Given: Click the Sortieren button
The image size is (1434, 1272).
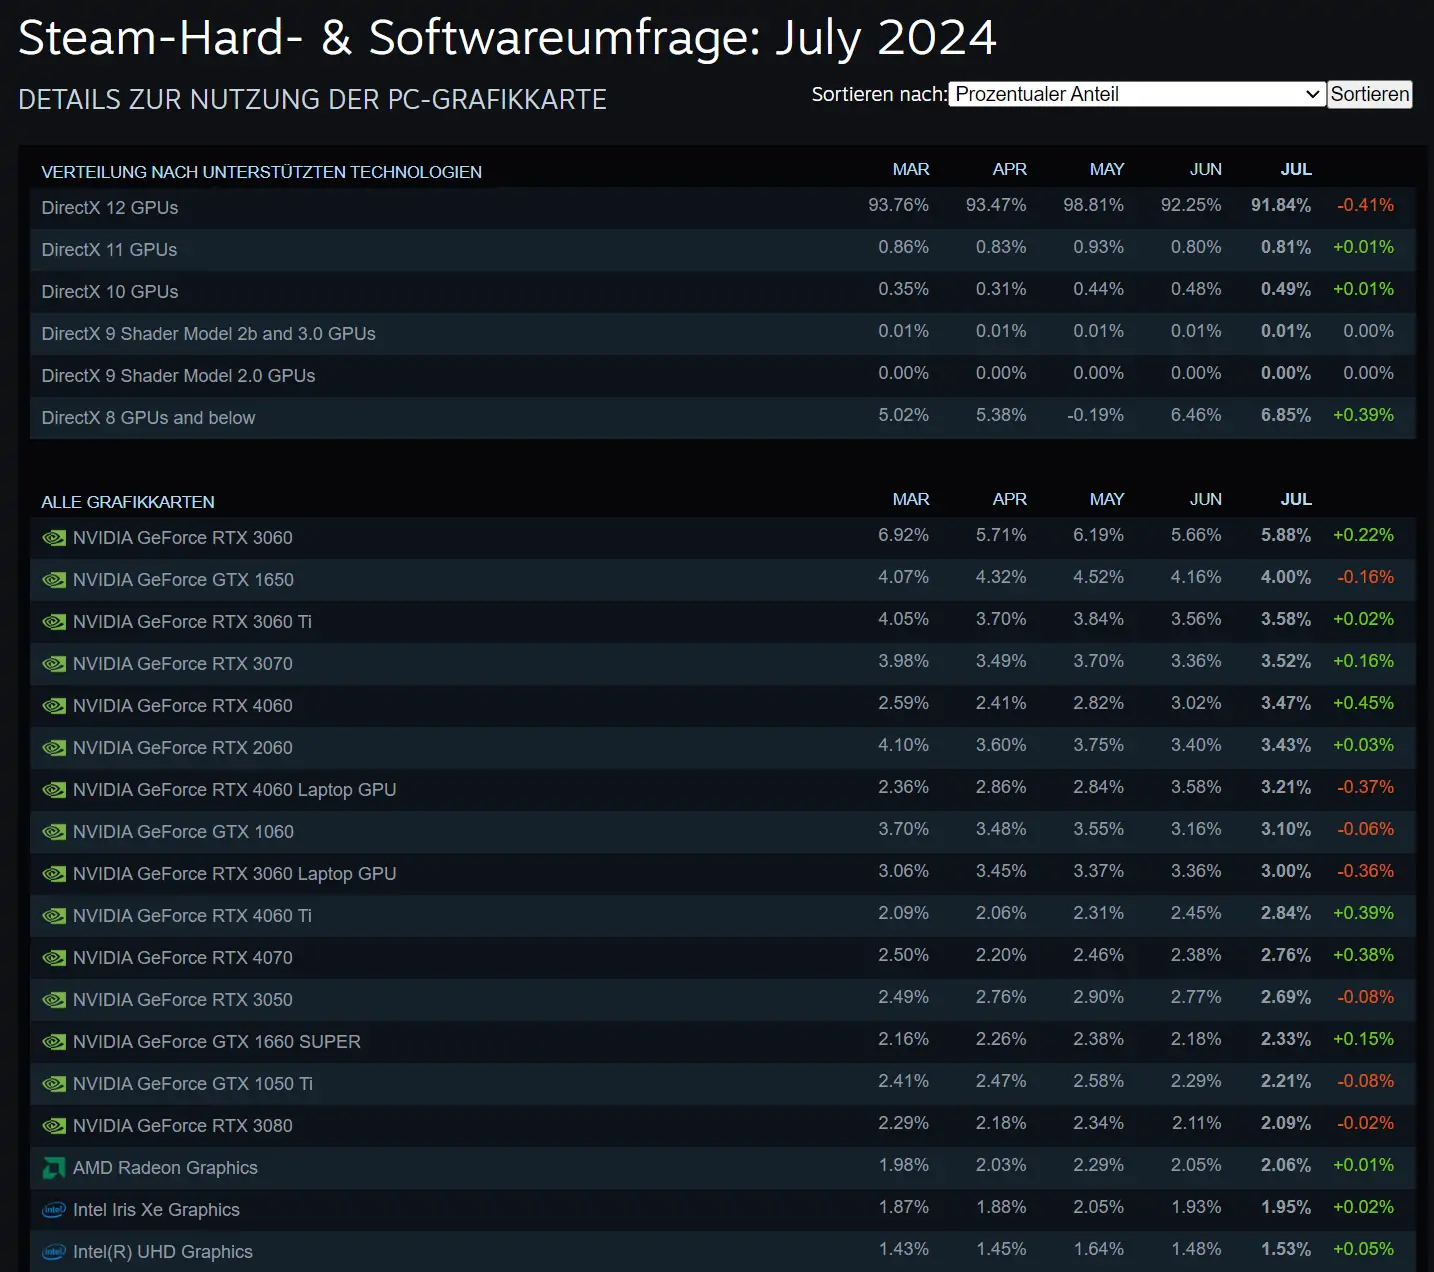Looking at the screenshot, I should 1370,94.
